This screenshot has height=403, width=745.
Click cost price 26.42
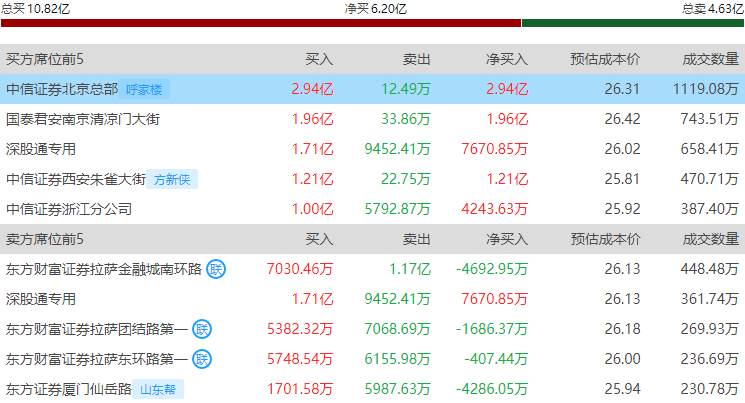point(622,119)
